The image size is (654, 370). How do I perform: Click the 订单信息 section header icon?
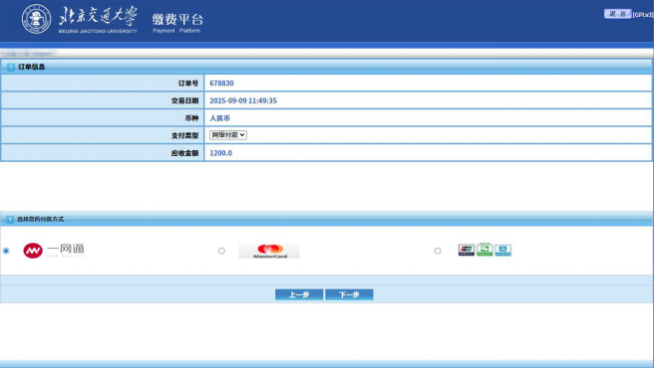(x=11, y=67)
